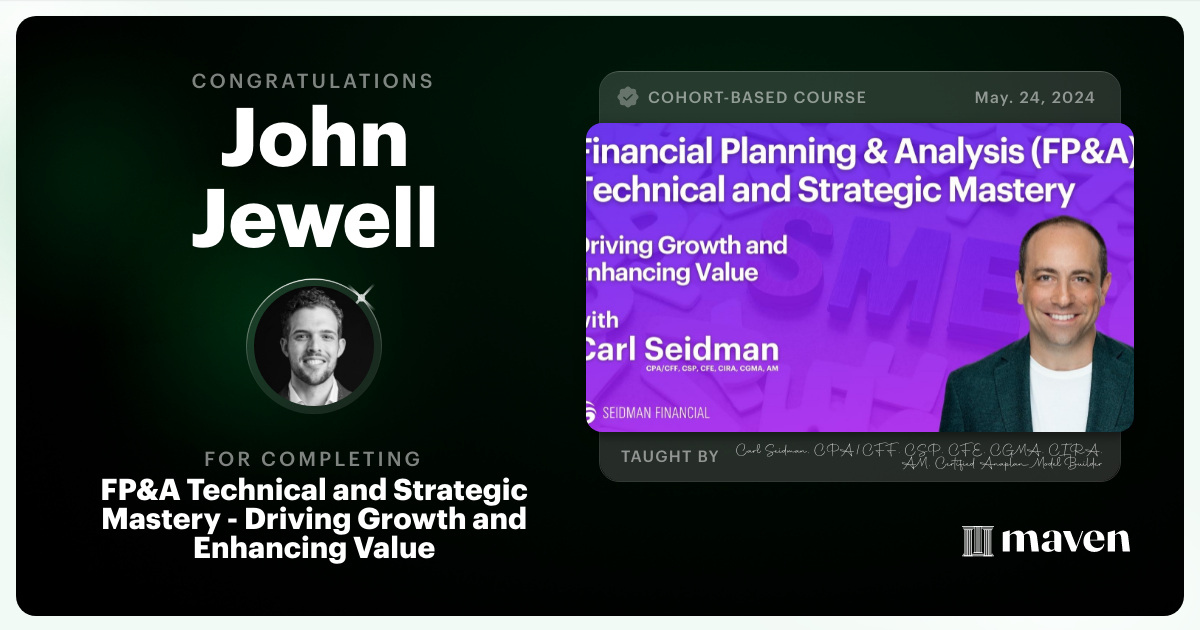Viewport: 1200px width, 630px height.
Task: Click John Jewell's circular profile photo
Action: (x=314, y=344)
